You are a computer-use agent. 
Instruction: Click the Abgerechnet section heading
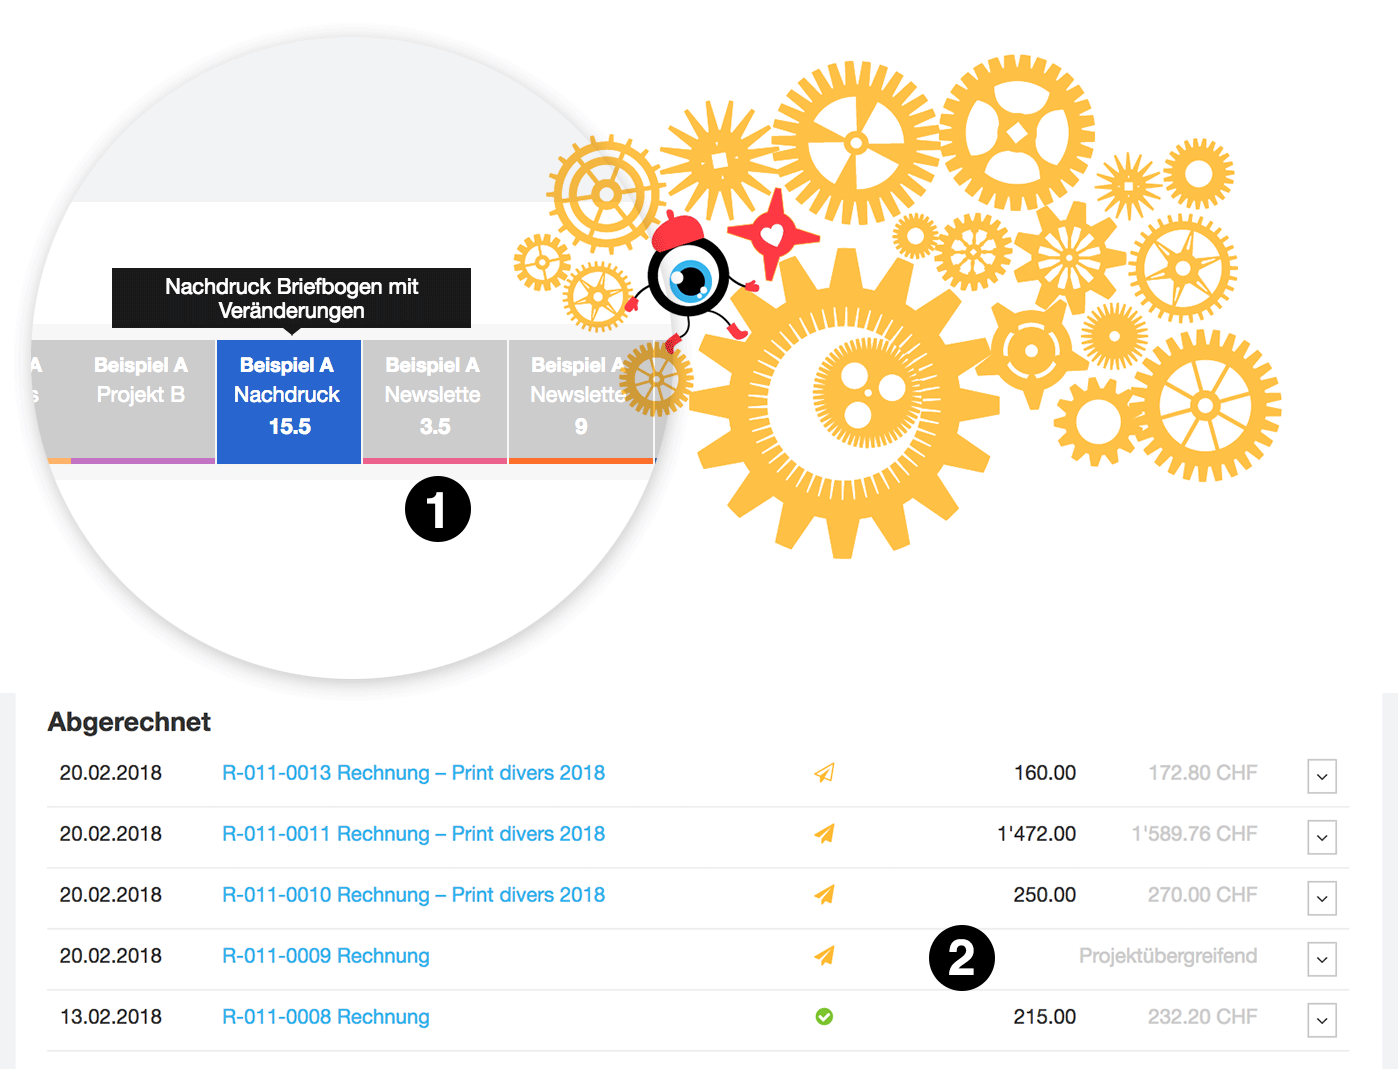[129, 722]
